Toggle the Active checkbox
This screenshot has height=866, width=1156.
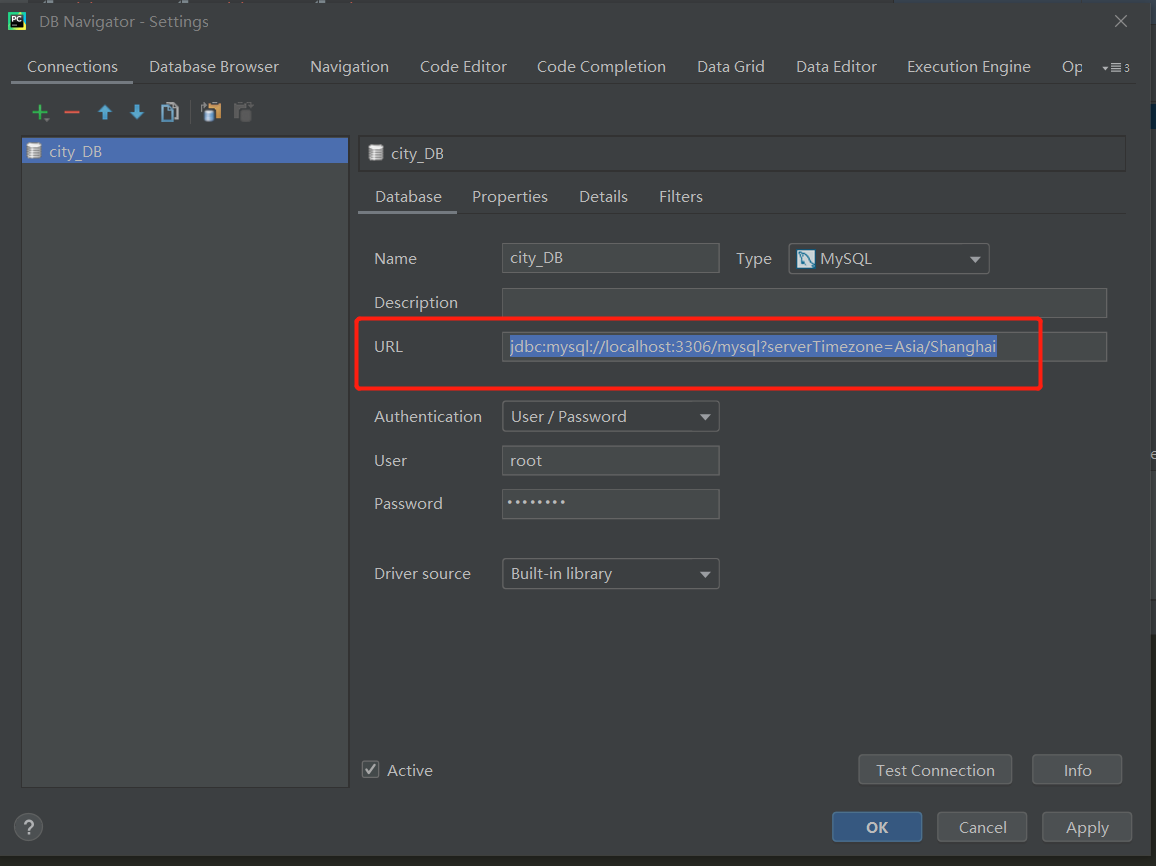370,769
